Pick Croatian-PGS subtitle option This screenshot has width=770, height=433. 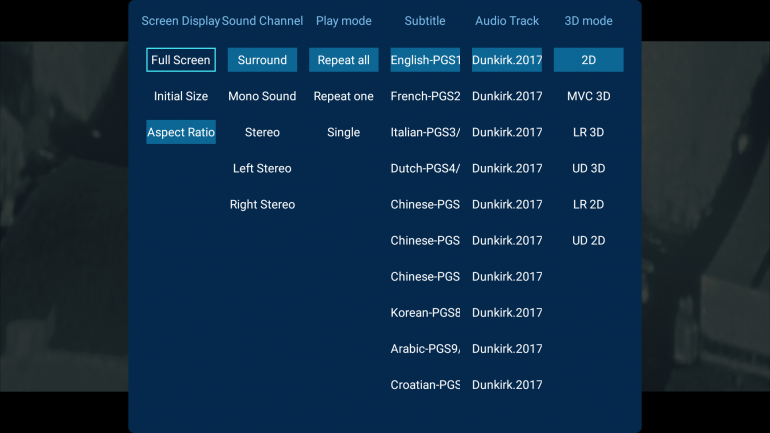pyautogui.click(x=425, y=384)
